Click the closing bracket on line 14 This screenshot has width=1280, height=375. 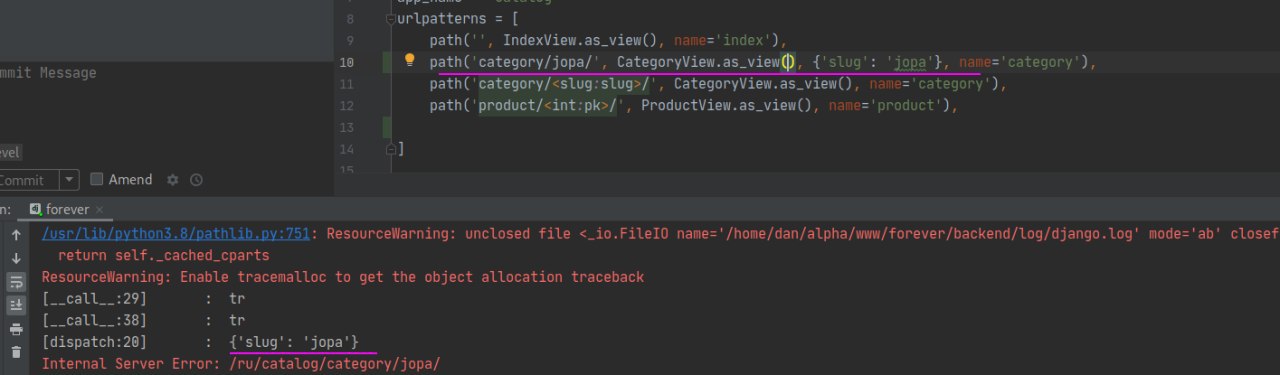401,148
